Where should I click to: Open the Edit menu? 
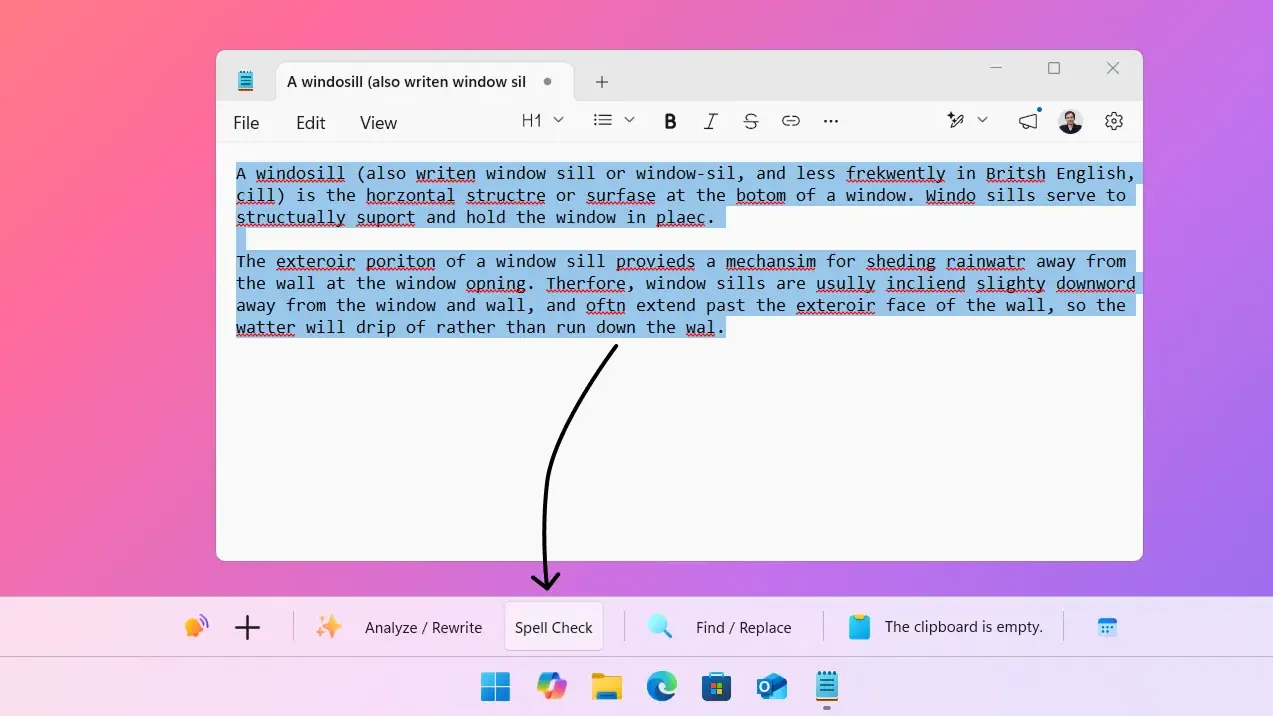point(311,123)
